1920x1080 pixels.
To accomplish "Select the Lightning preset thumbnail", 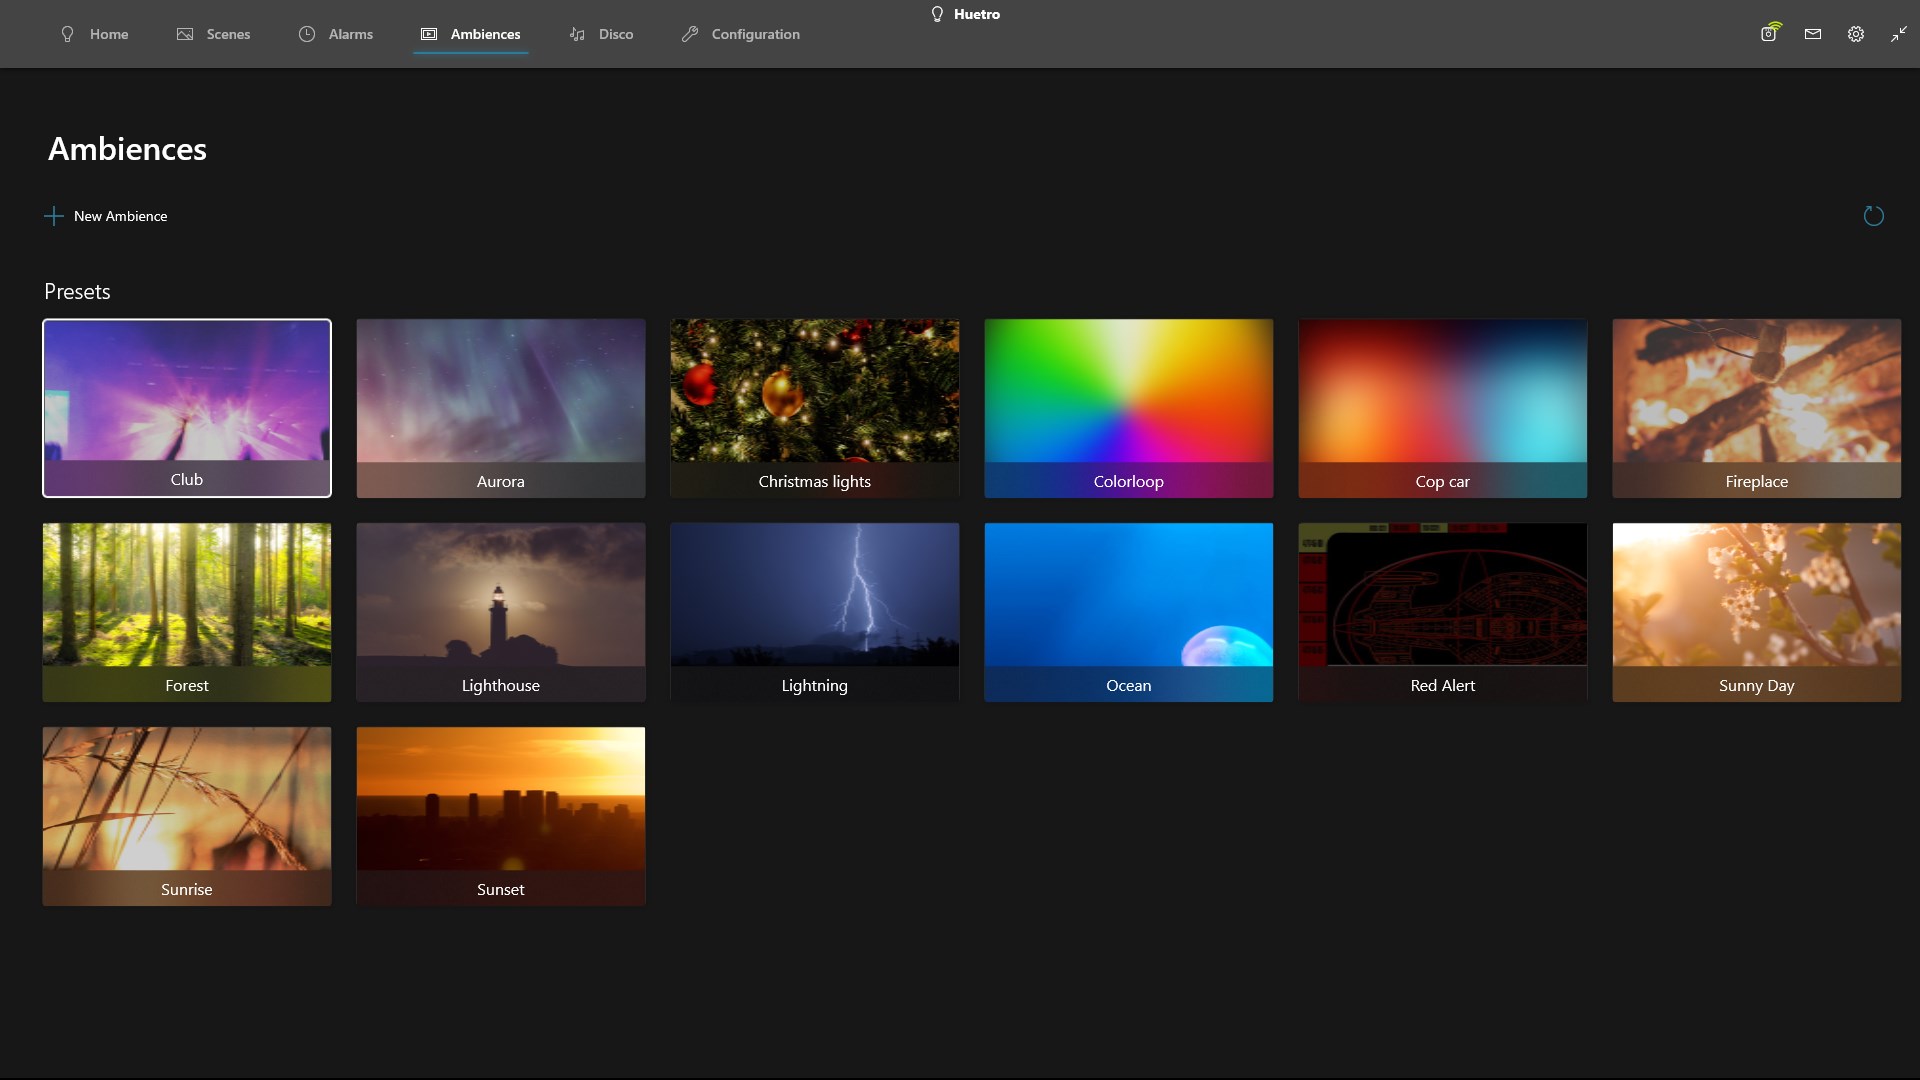I will 814,611.
